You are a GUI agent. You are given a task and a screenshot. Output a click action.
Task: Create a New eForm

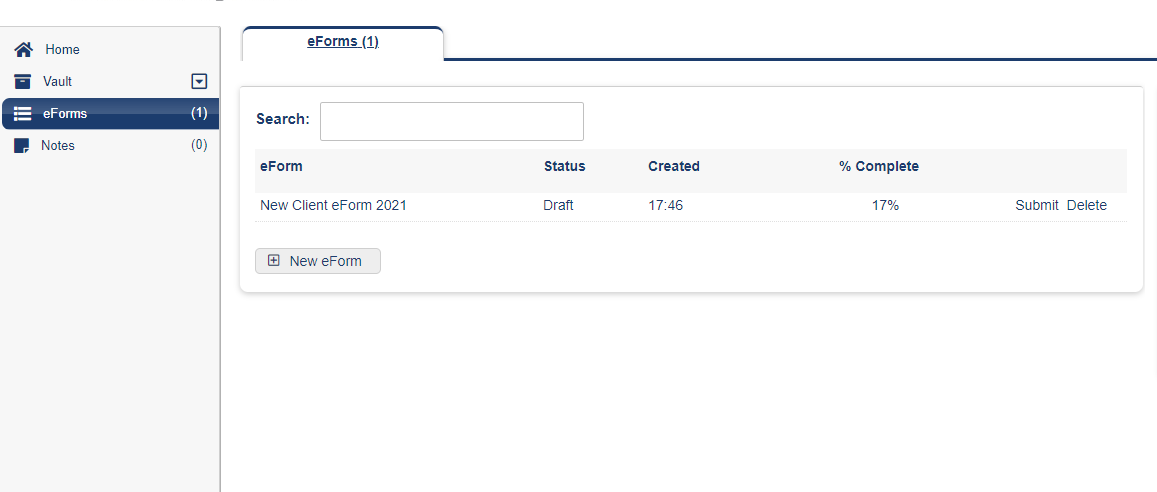coord(318,261)
